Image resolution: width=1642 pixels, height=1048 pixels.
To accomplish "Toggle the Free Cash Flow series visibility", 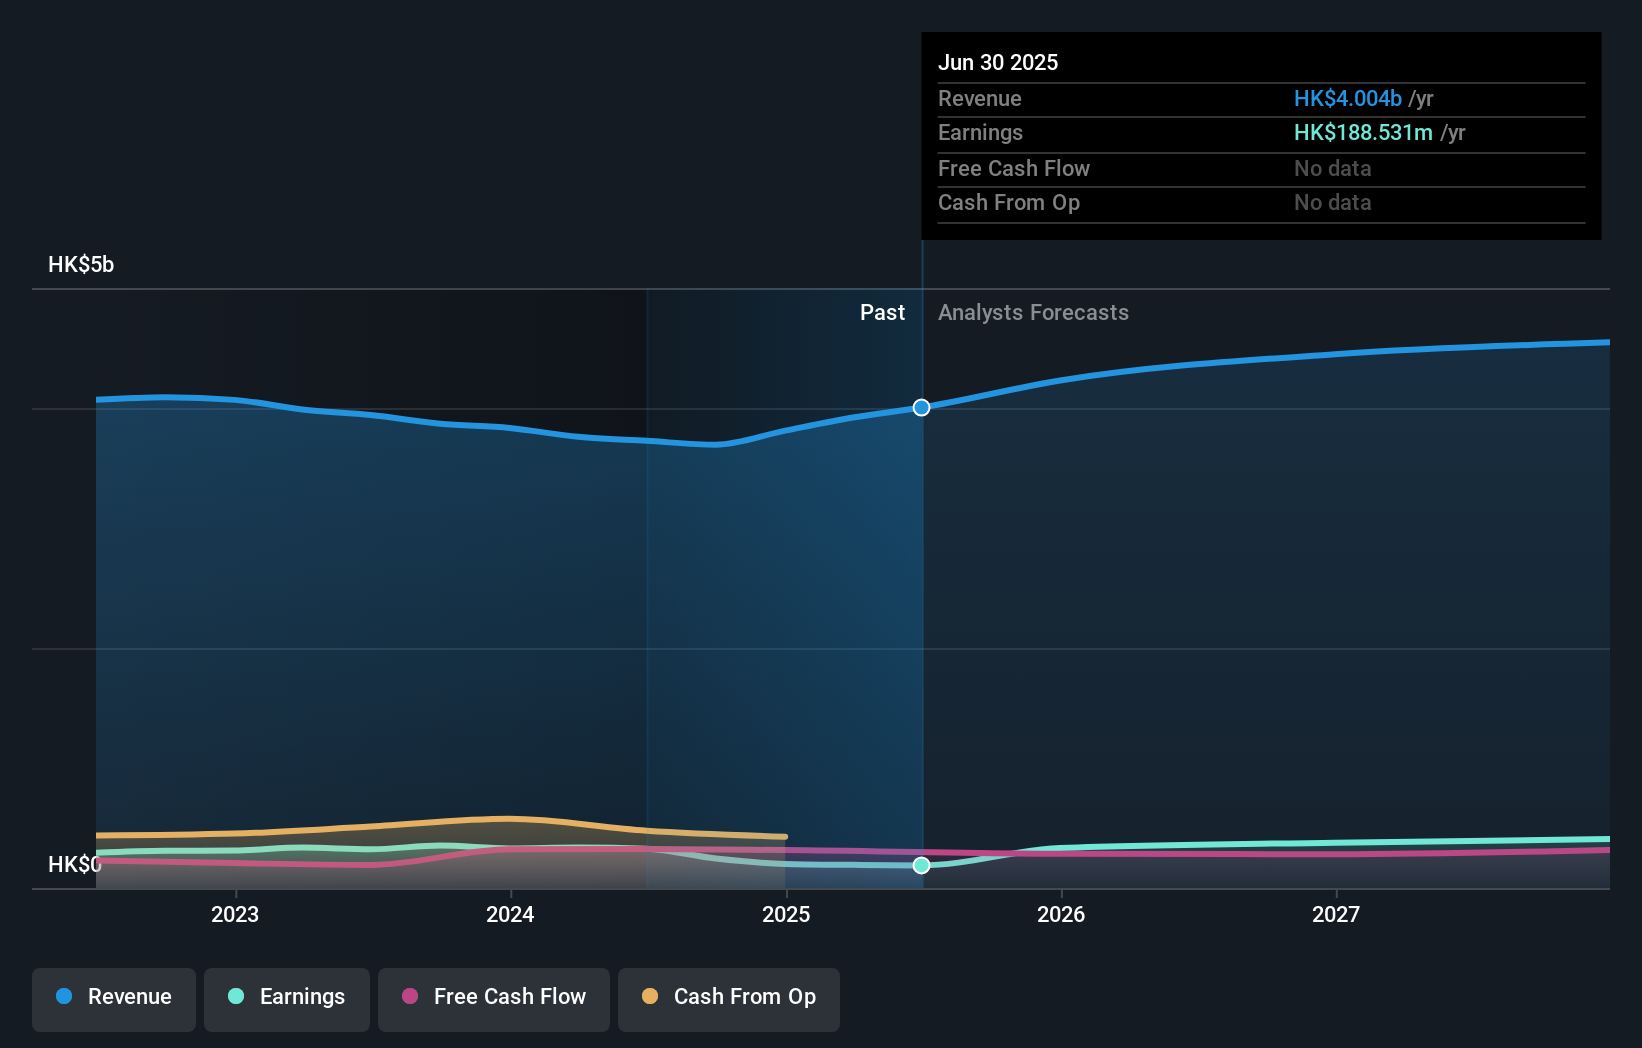I will (x=493, y=998).
